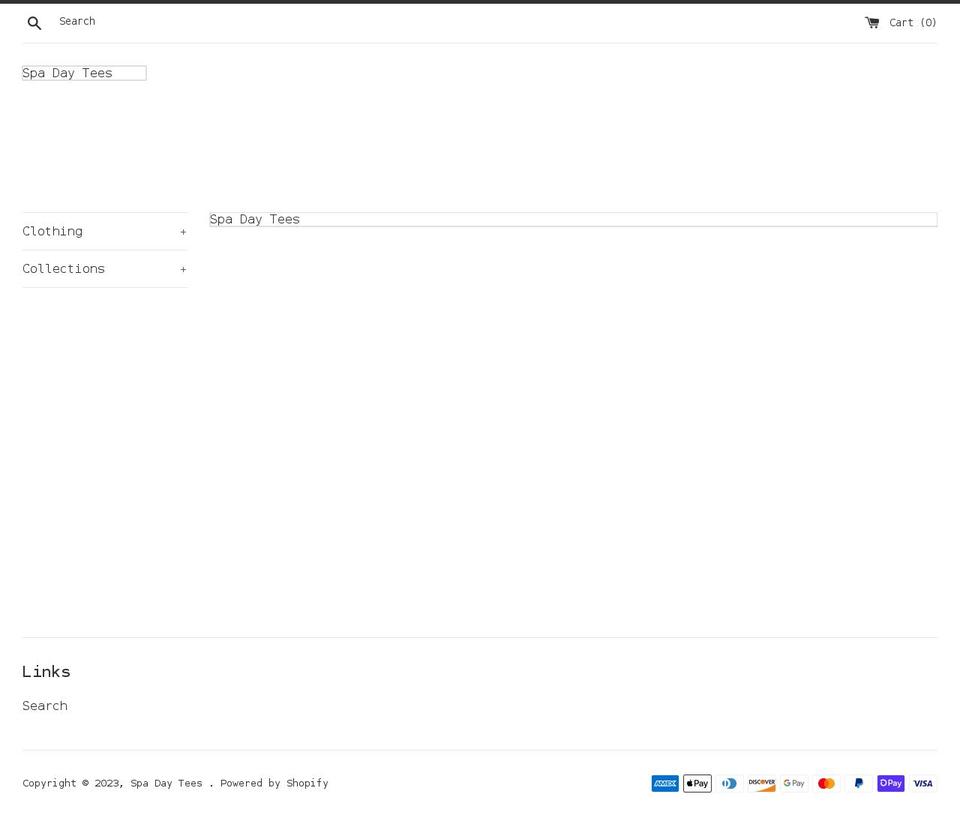
Task: Expand the Clothing plus sign
Action: [x=183, y=232]
